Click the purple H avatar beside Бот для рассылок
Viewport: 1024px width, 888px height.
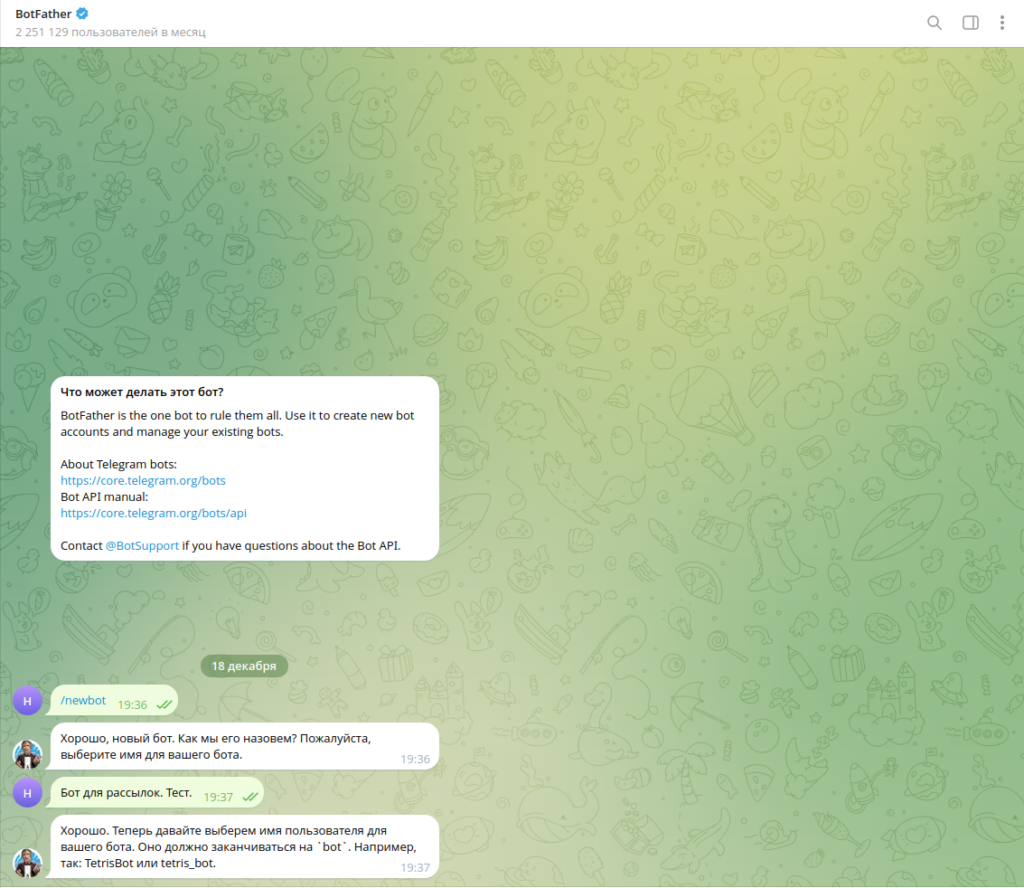point(27,793)
